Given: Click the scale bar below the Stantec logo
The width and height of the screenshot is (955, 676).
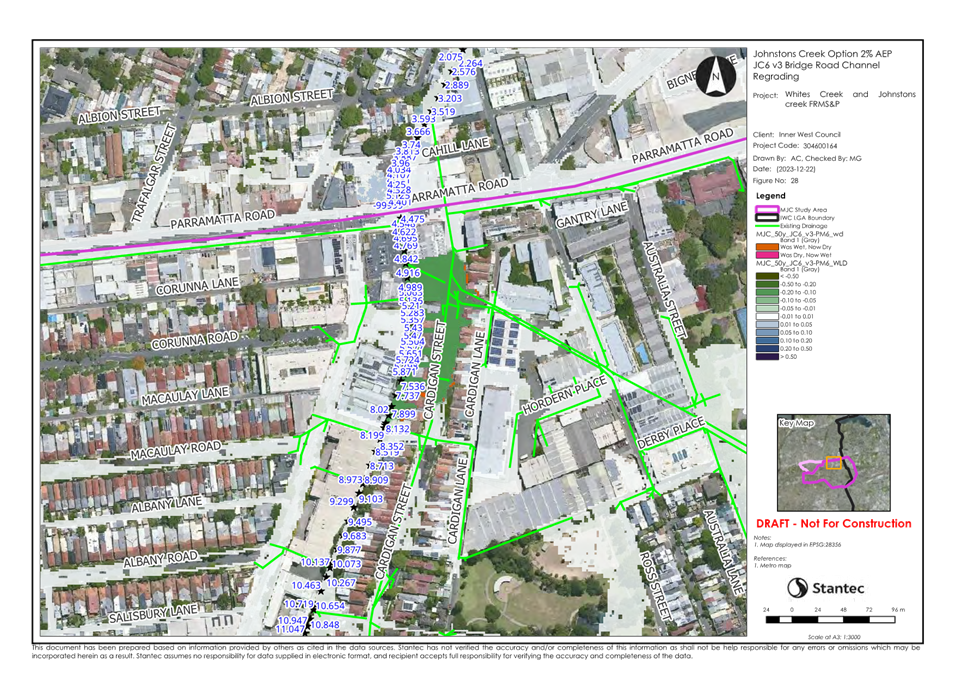Looking at the screenshot, I should click(830, 619).
